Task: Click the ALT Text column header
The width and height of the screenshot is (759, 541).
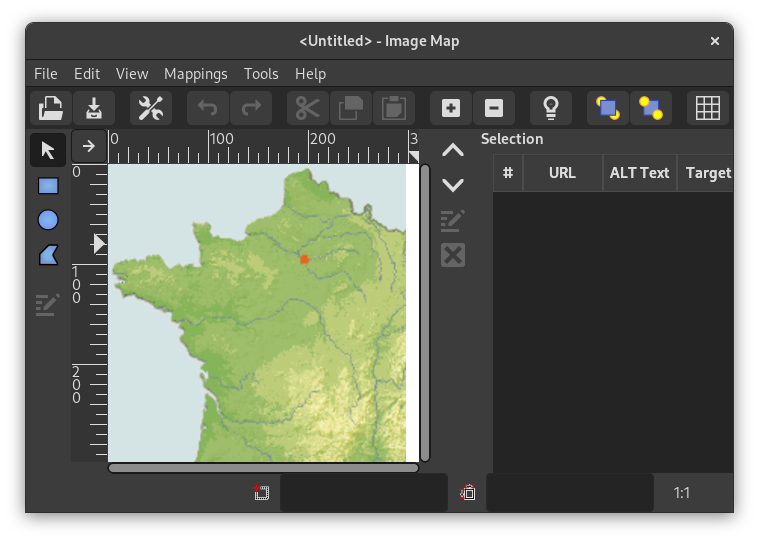Action: point(639,173)
